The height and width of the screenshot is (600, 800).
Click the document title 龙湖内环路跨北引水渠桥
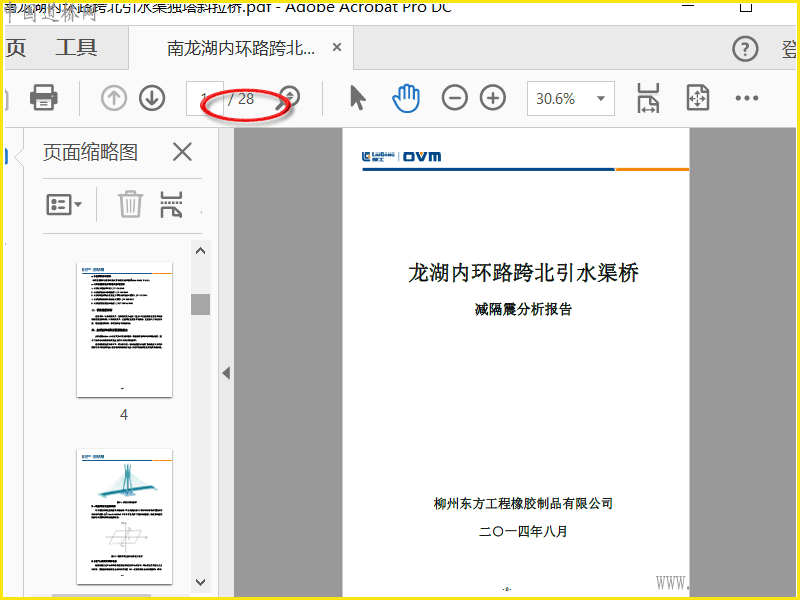pos(523,272)
